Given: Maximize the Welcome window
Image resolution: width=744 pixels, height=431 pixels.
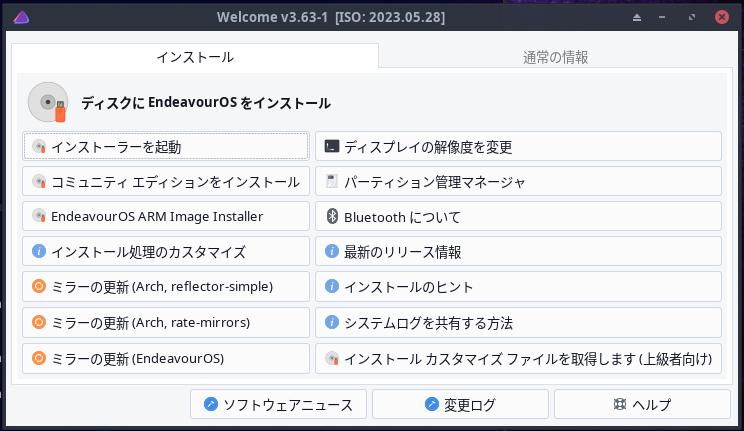Looking at the screenshot, I should (691, 18).
